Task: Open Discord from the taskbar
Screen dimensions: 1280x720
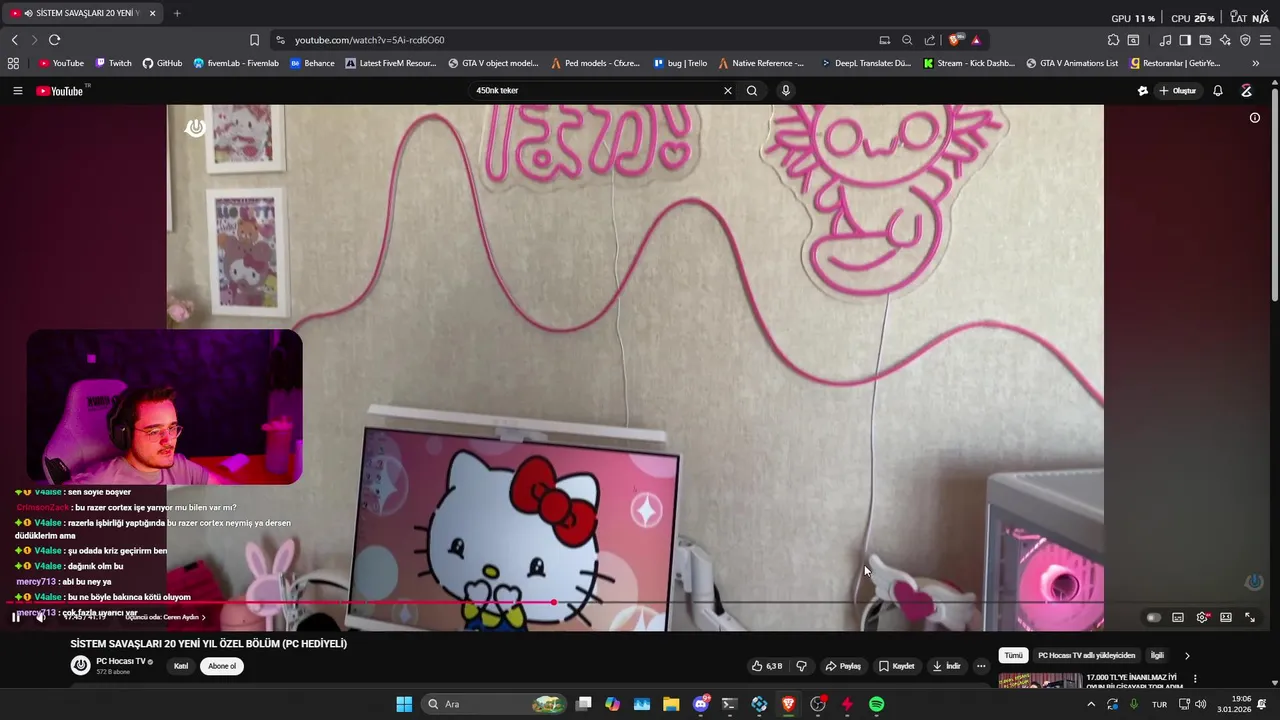Action: (x=701, y=704)
